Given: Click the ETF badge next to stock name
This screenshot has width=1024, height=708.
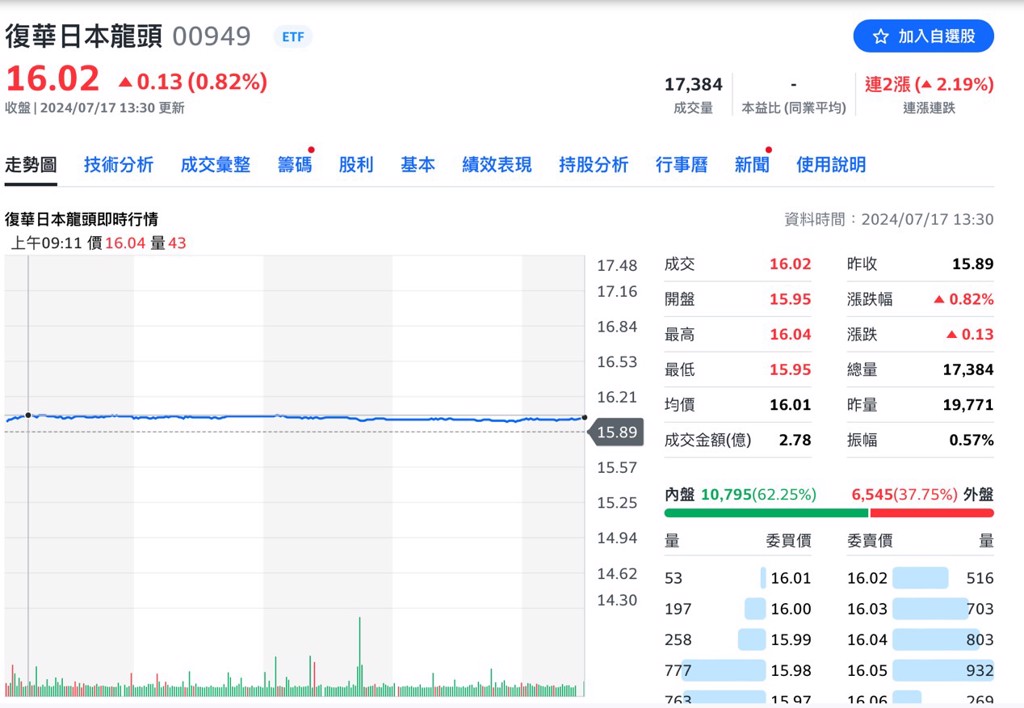Looking at the screenshot, I should (291, 36).
